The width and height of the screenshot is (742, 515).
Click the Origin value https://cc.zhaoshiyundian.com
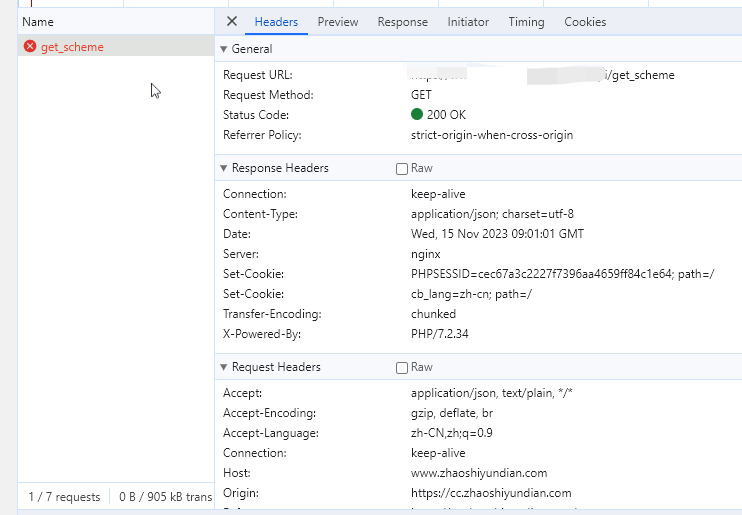coord(491,493)
